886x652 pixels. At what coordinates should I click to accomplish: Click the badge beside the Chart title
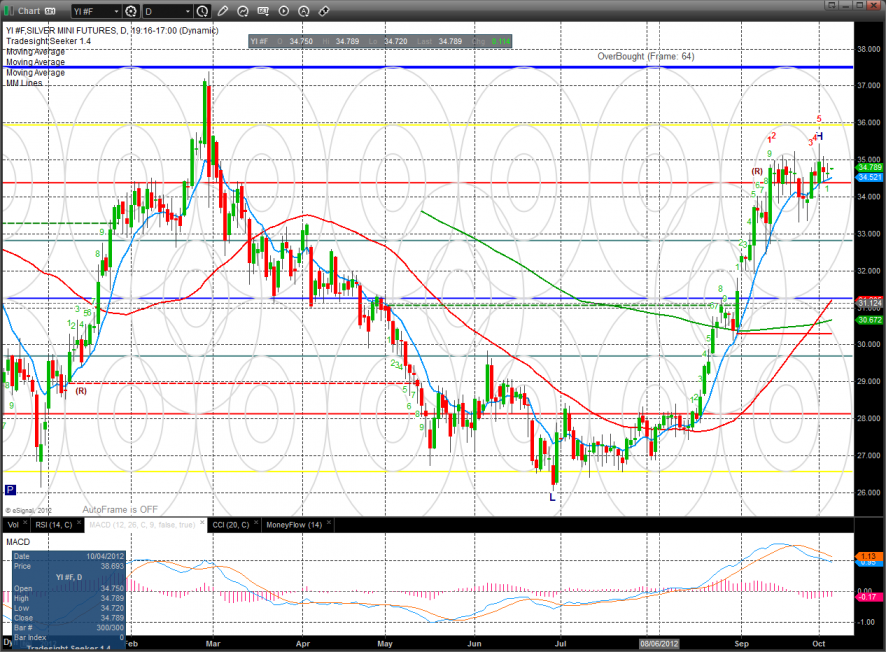coord(50,12)
